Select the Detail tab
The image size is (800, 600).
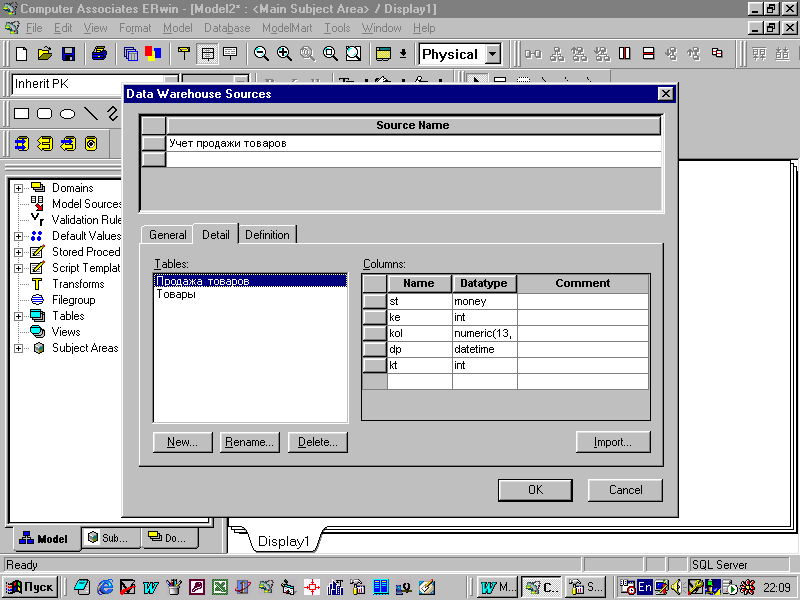point(216,234)
